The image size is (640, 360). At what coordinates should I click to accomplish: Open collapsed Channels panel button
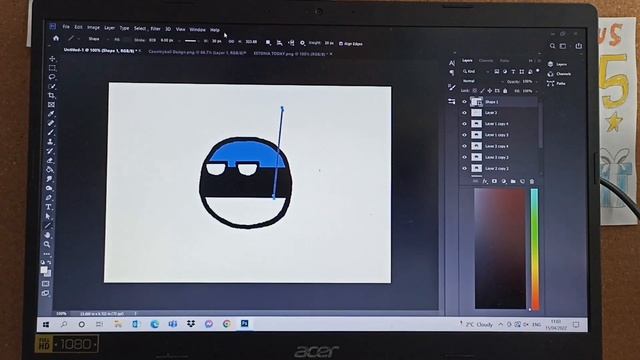pos(559,74)
